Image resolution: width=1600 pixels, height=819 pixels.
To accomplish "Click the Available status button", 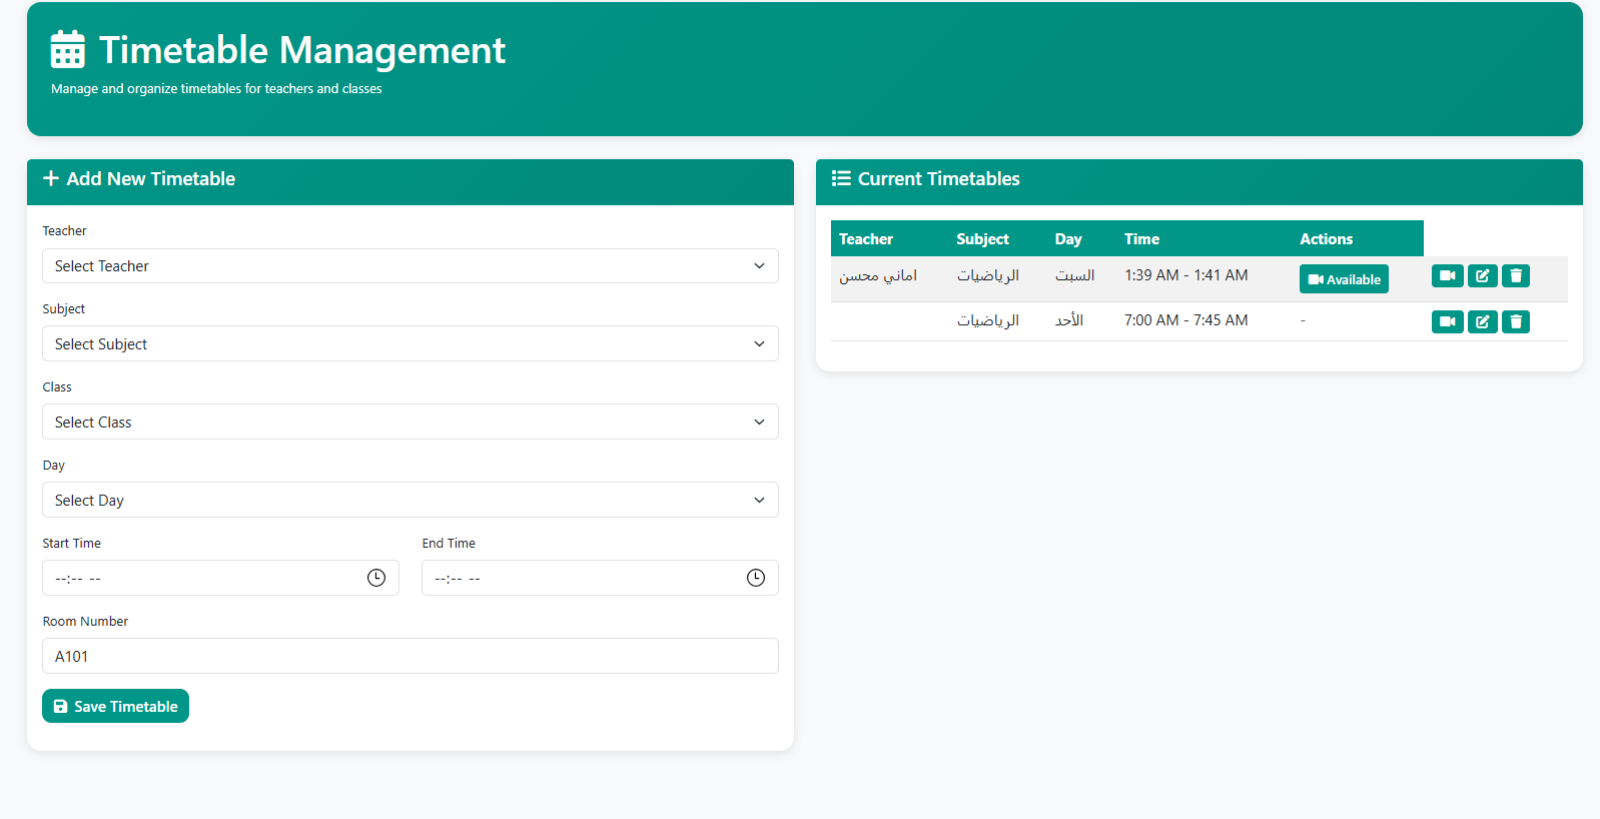I will pyautogui.click(x=1344, y=279).
